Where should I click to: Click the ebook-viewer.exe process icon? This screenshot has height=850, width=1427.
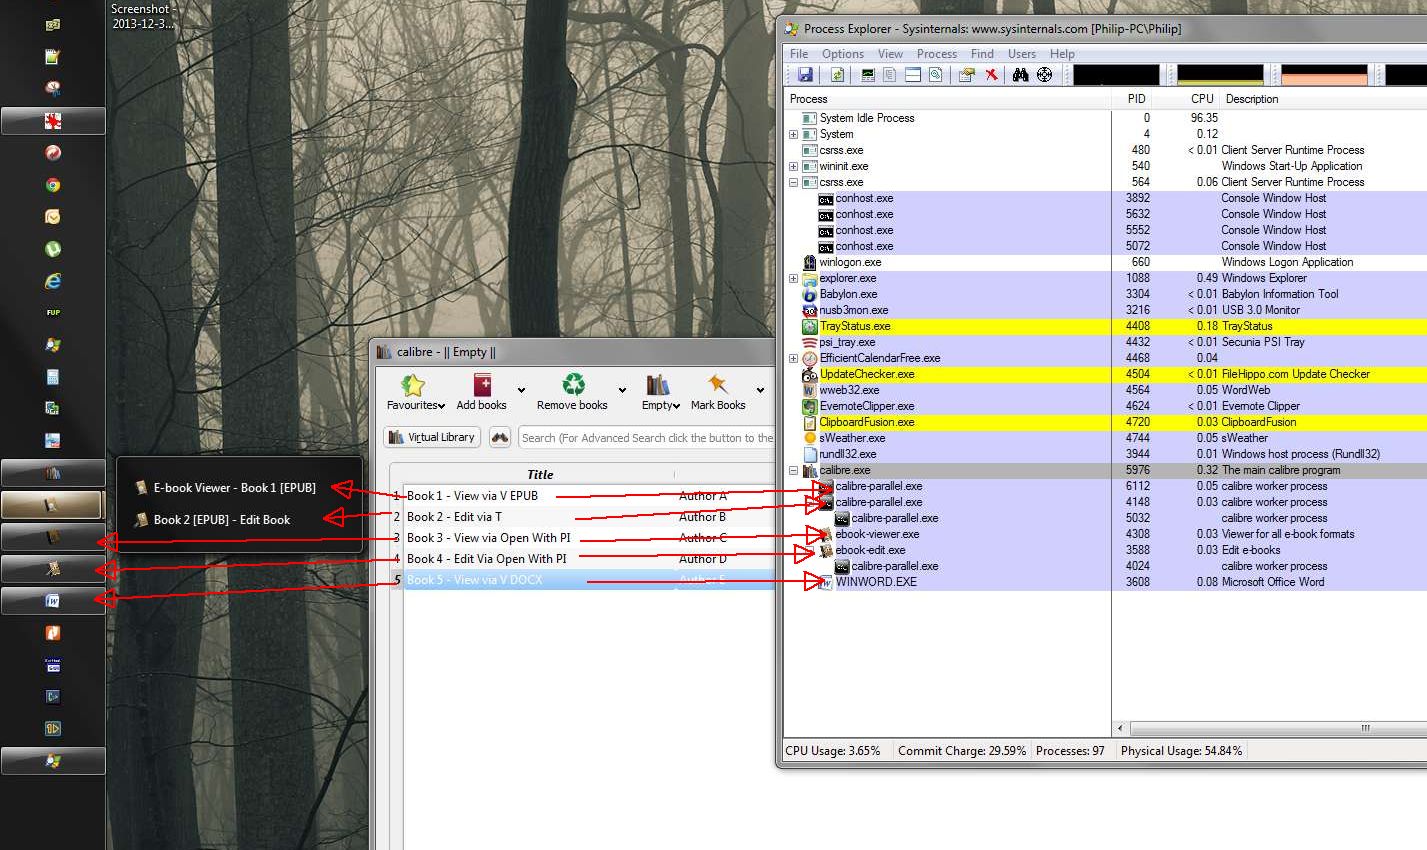pyautogui.click(x=826, y=534)
